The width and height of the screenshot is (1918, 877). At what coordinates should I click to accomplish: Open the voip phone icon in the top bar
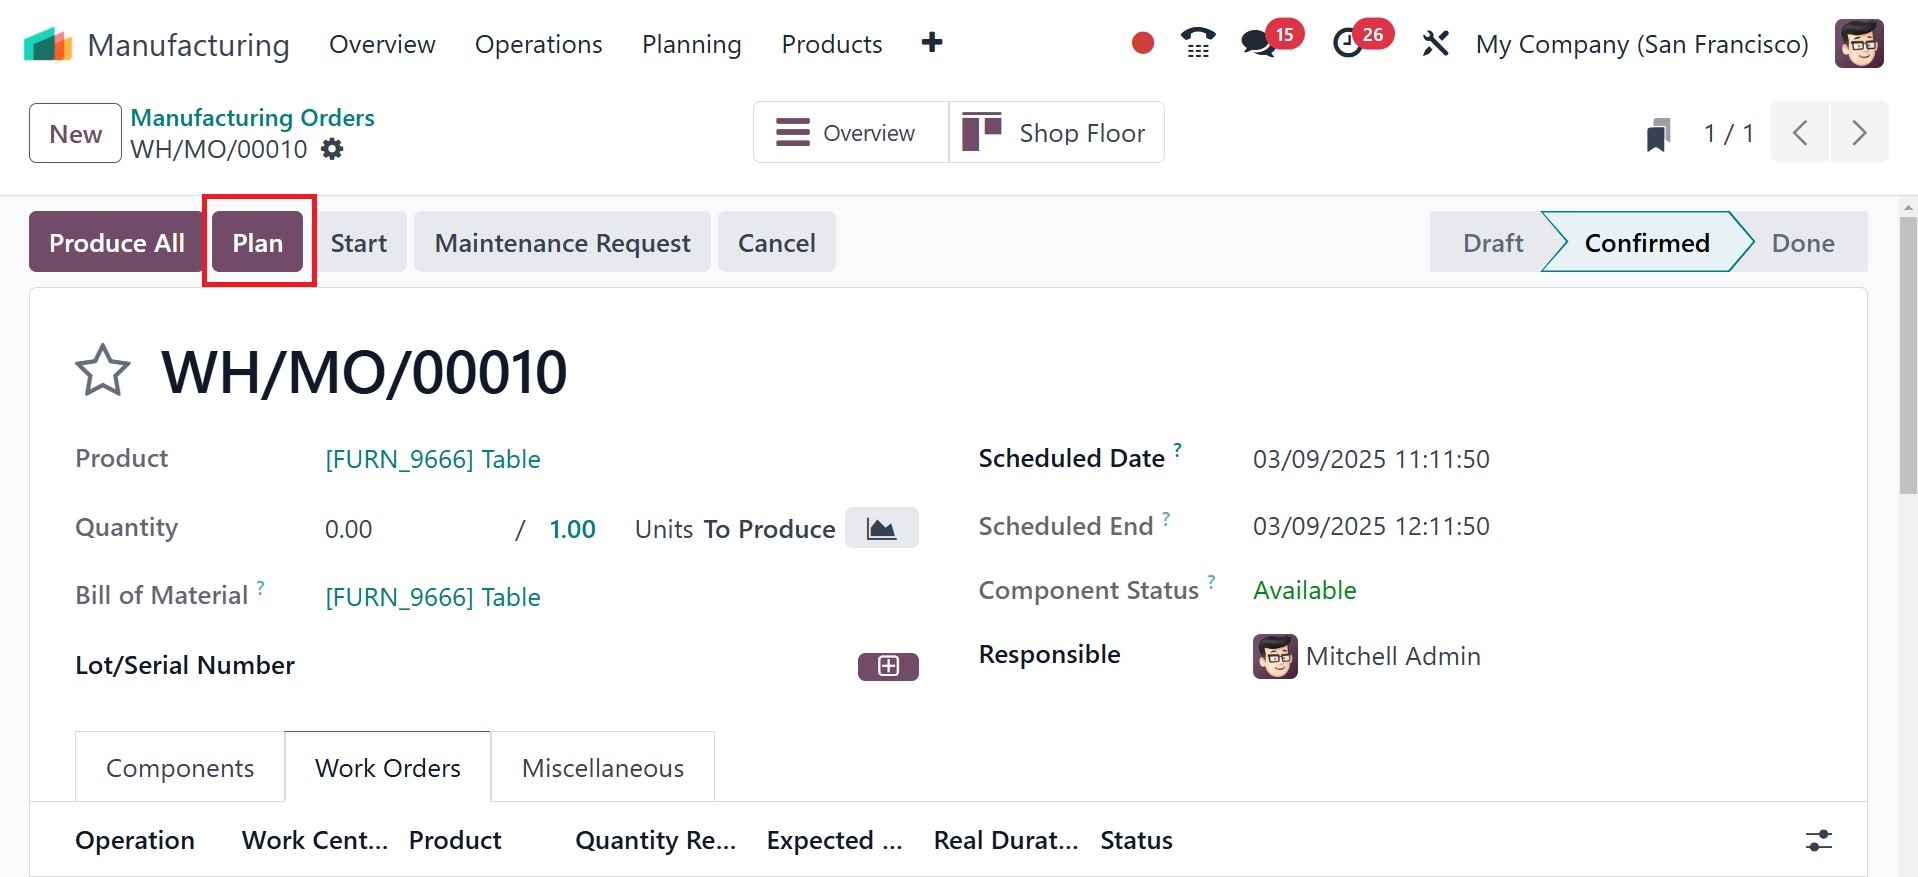1197,44
